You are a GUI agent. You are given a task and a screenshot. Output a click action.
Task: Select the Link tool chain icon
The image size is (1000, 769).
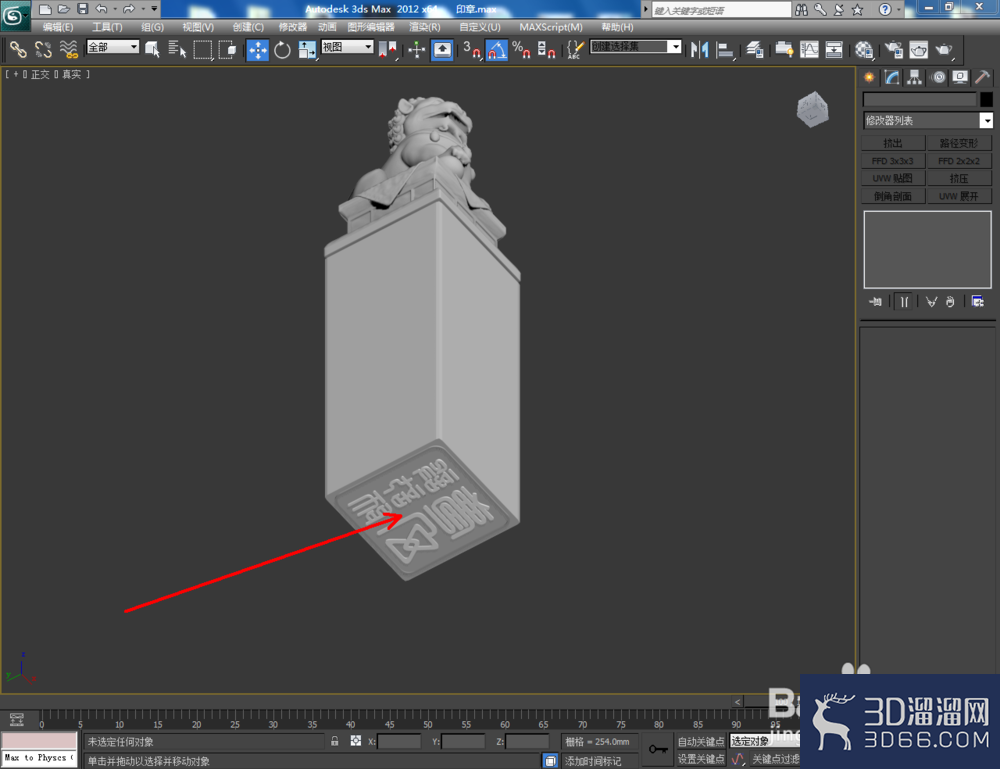(18, 49)
